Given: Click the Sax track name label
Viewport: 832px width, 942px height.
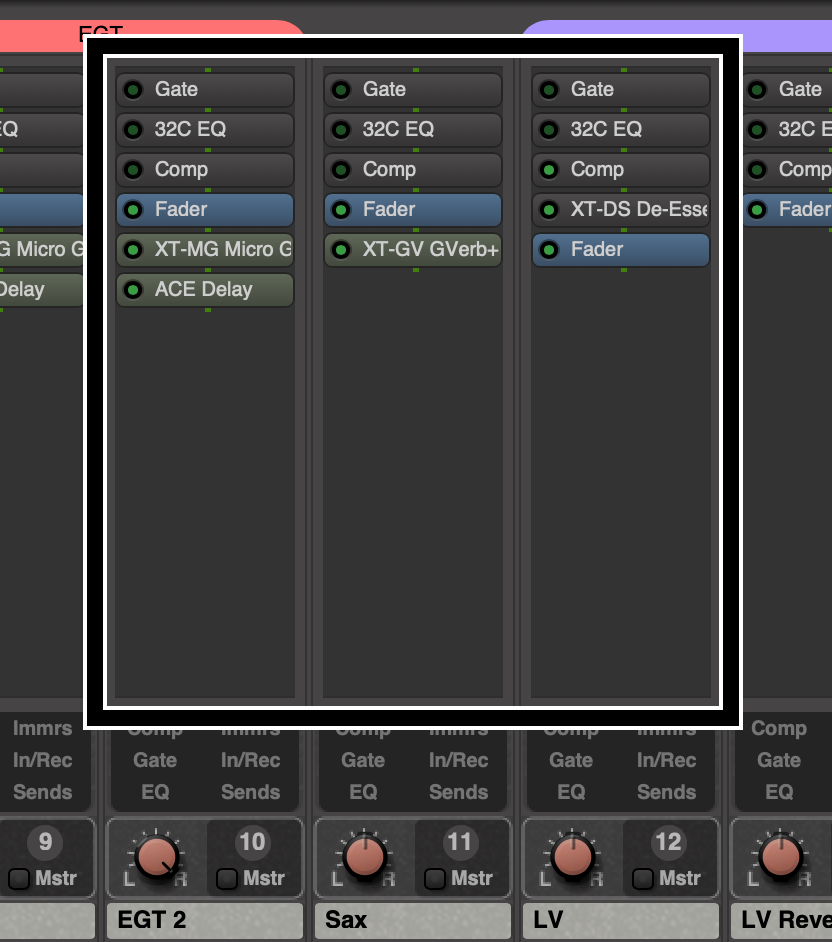Looking at the screenshot, I should coord(413,920).
